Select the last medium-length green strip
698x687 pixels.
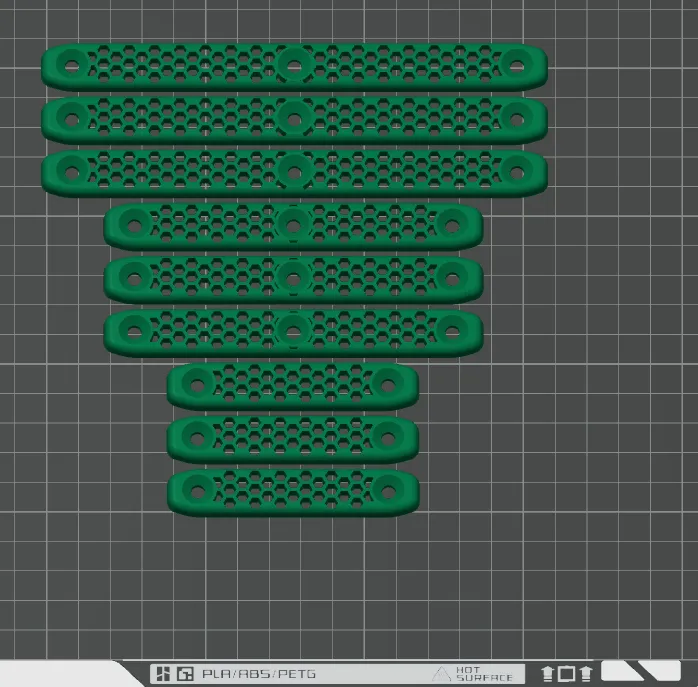point(293,332)
